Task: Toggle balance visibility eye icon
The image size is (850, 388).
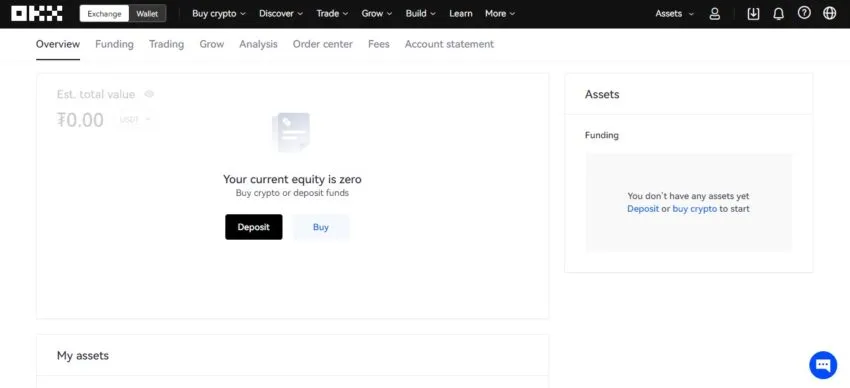Action: pos(149,94)
